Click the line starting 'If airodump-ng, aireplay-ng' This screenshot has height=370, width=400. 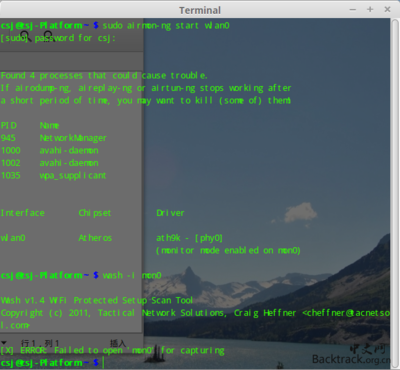146,88
